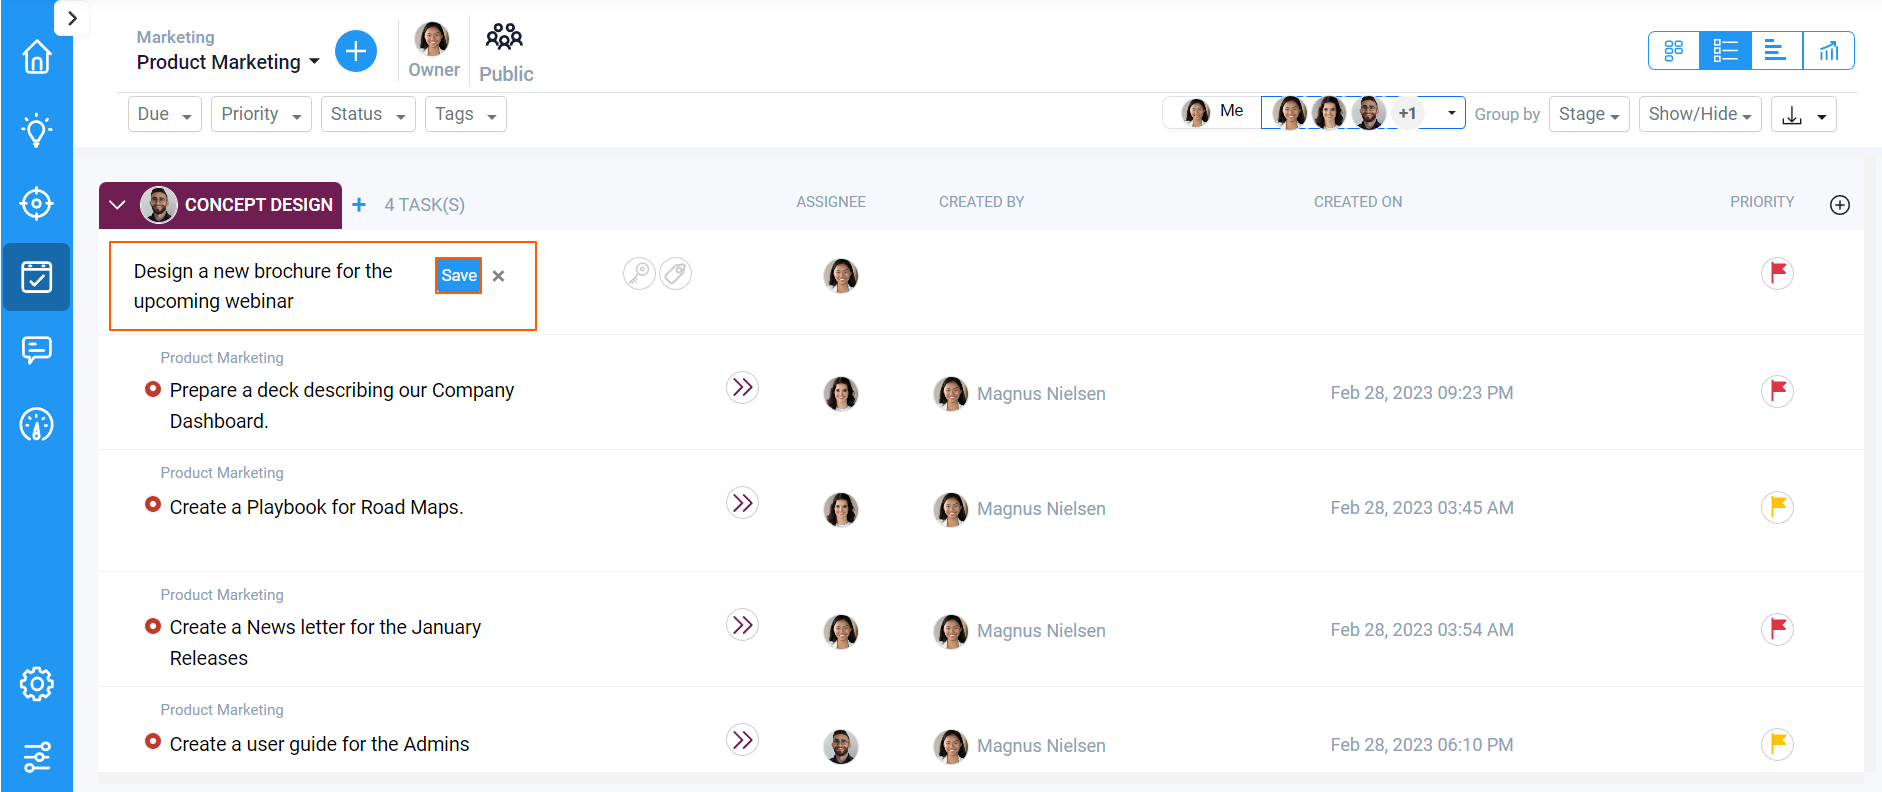1882x792 pixels.
Task: Switch to the Kanban board view
Action: point(1673,50)
